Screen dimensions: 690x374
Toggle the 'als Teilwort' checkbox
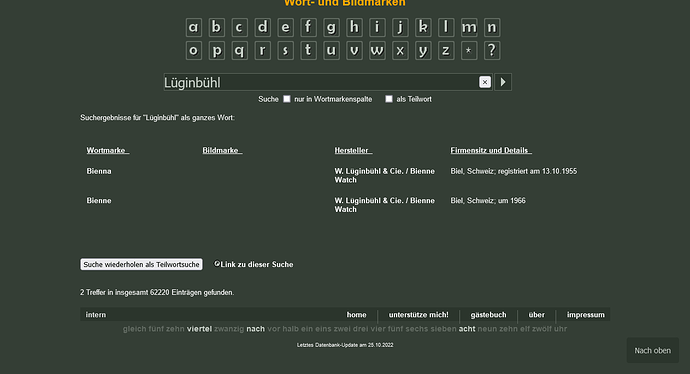tap(389, 99)
